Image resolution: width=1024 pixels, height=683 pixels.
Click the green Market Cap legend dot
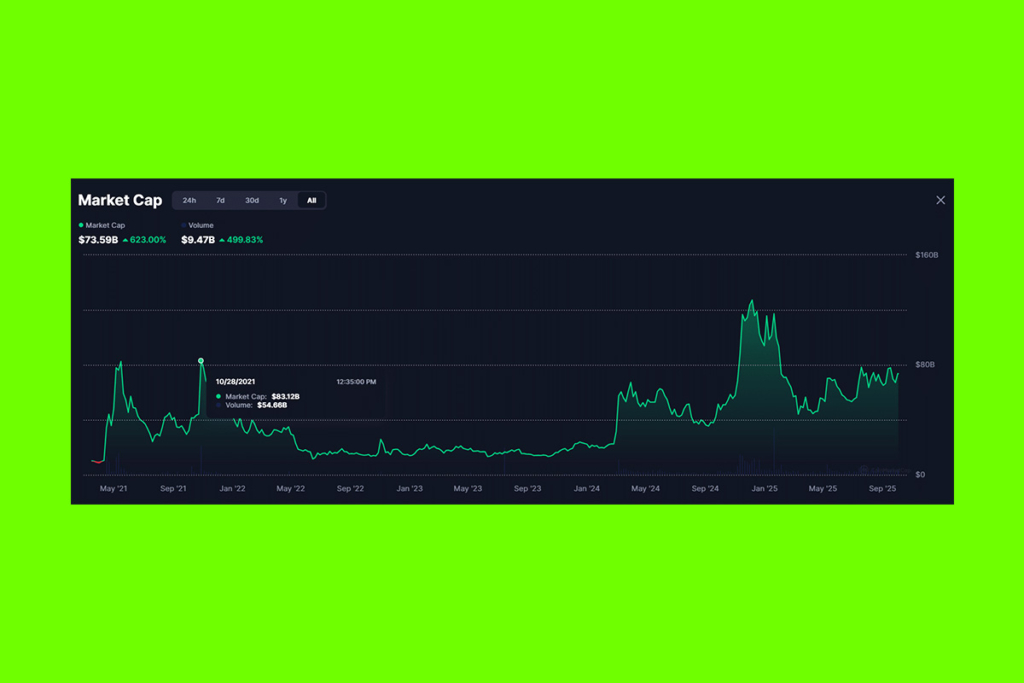[81, 225]
